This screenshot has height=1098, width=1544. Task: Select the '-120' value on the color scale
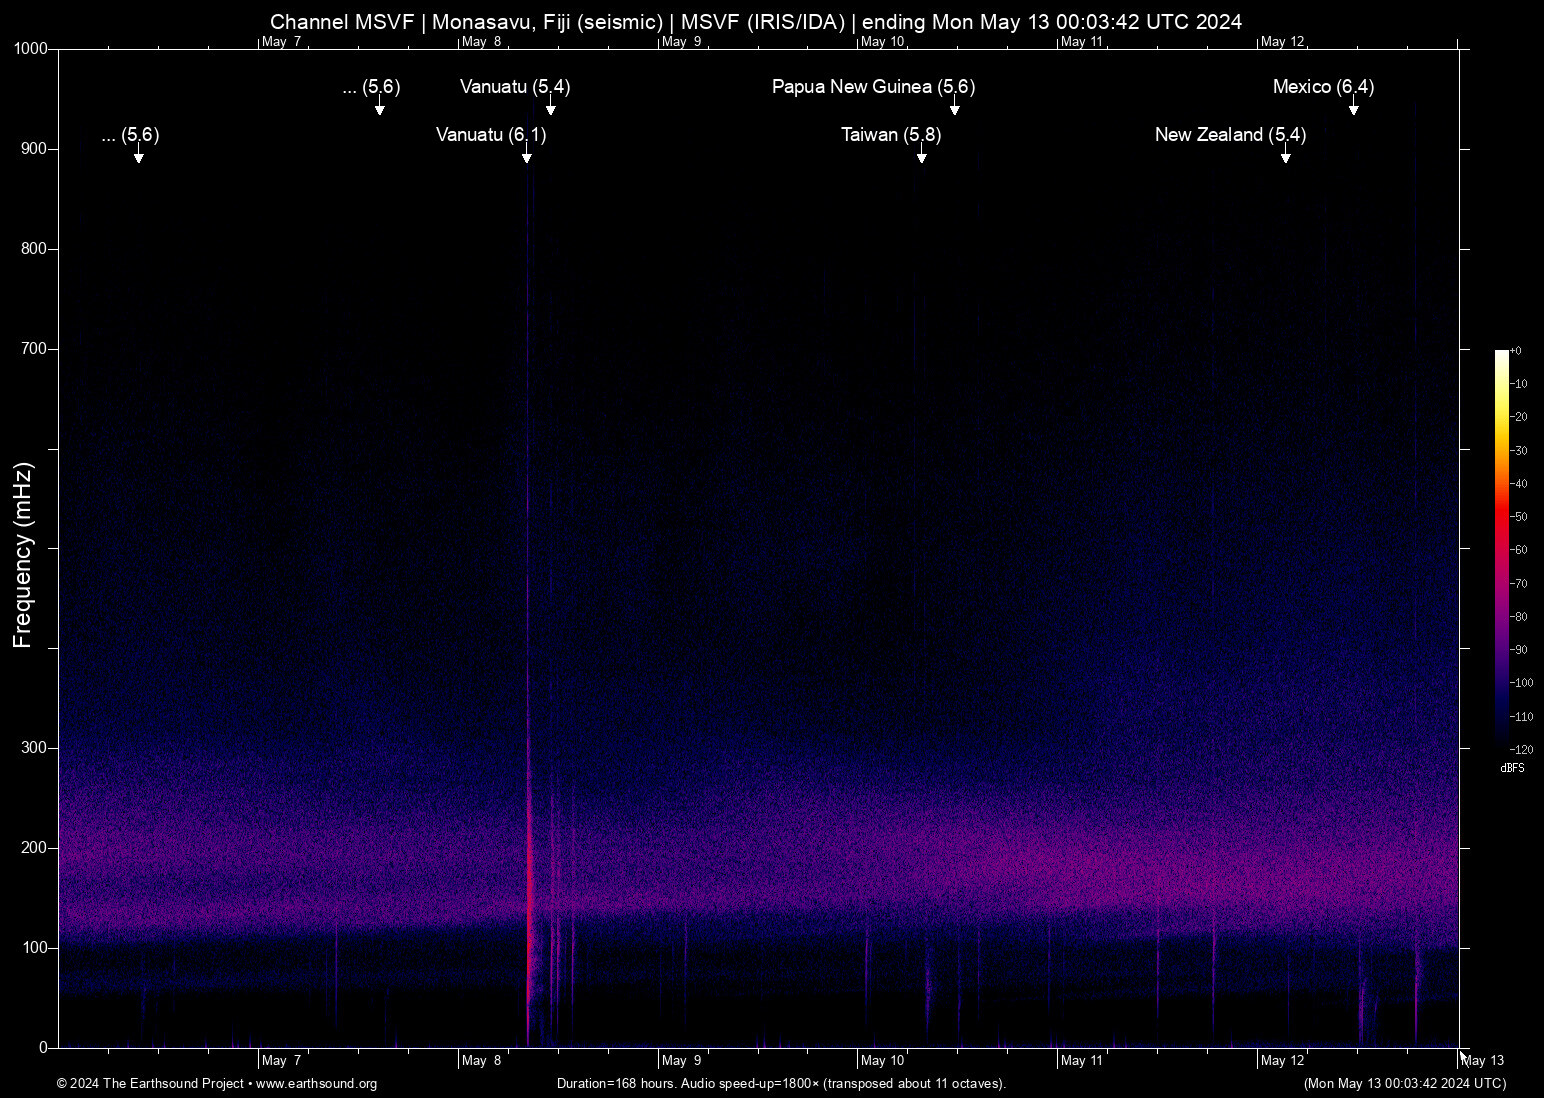(x=1522, y=750)
